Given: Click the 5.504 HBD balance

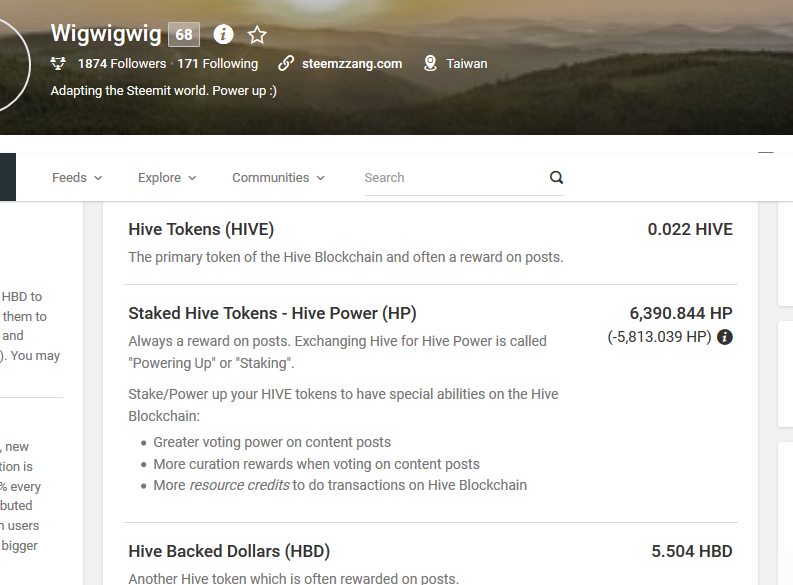Looking at the screenshot, I should (692, 551).
